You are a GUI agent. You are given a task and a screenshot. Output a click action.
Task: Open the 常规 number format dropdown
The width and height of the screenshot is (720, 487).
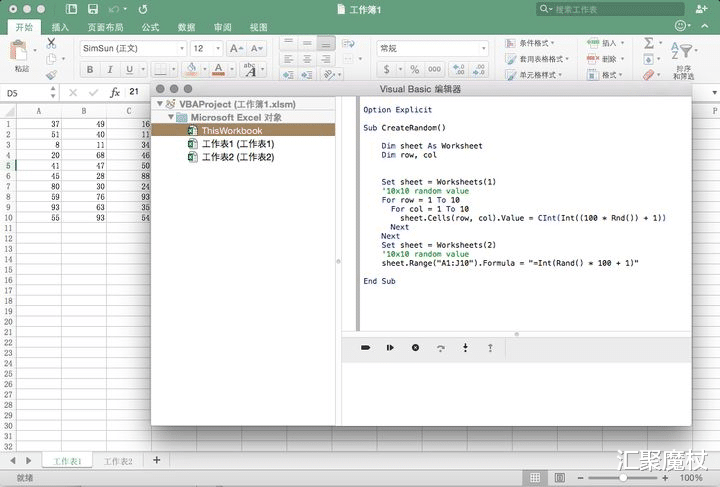point(484,48)
